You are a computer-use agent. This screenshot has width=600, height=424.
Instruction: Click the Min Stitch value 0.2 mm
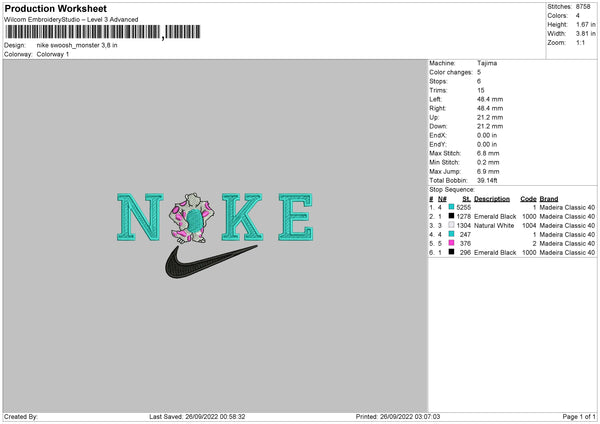coord(488,162)
